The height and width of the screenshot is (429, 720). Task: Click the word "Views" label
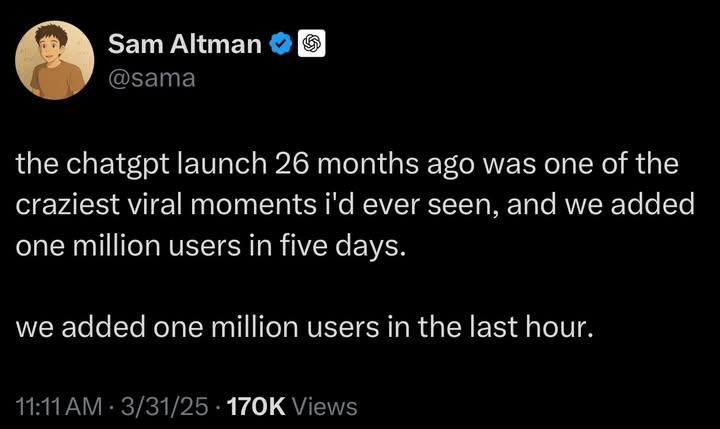(326, 406)
